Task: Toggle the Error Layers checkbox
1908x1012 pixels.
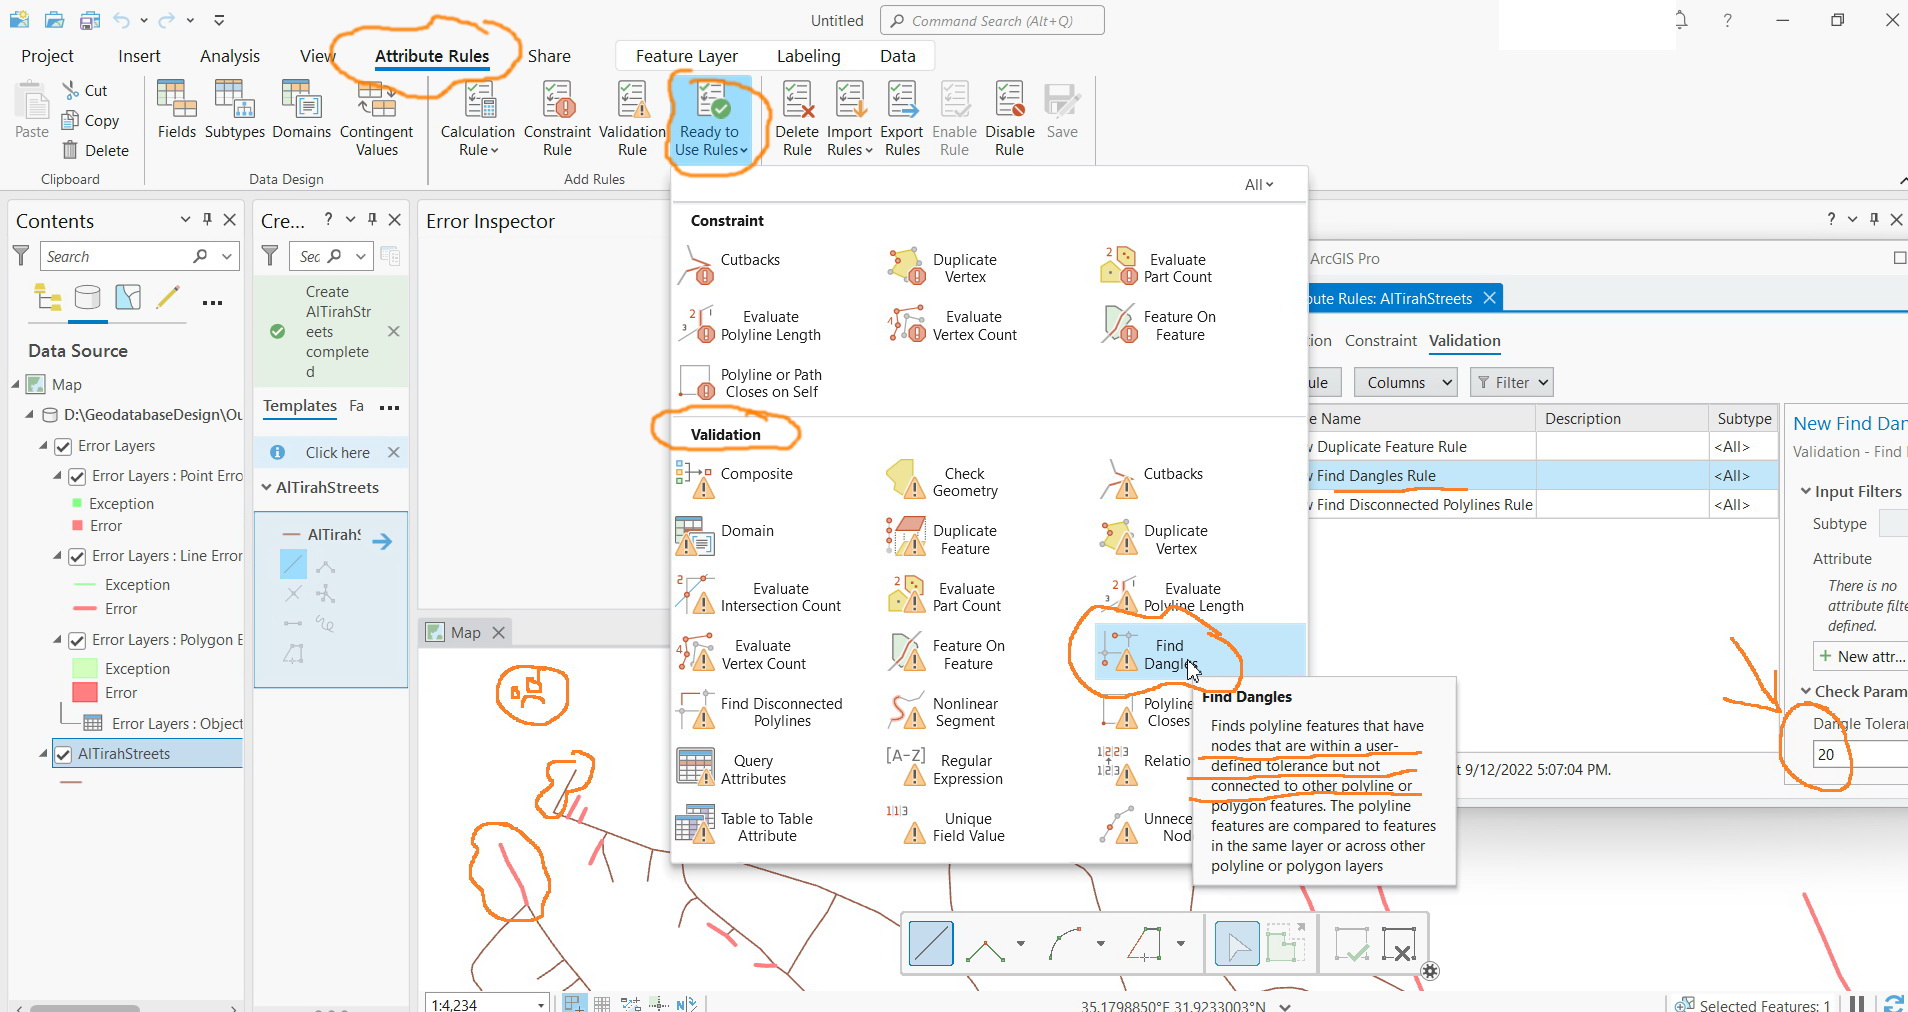Action: [63, 446]
